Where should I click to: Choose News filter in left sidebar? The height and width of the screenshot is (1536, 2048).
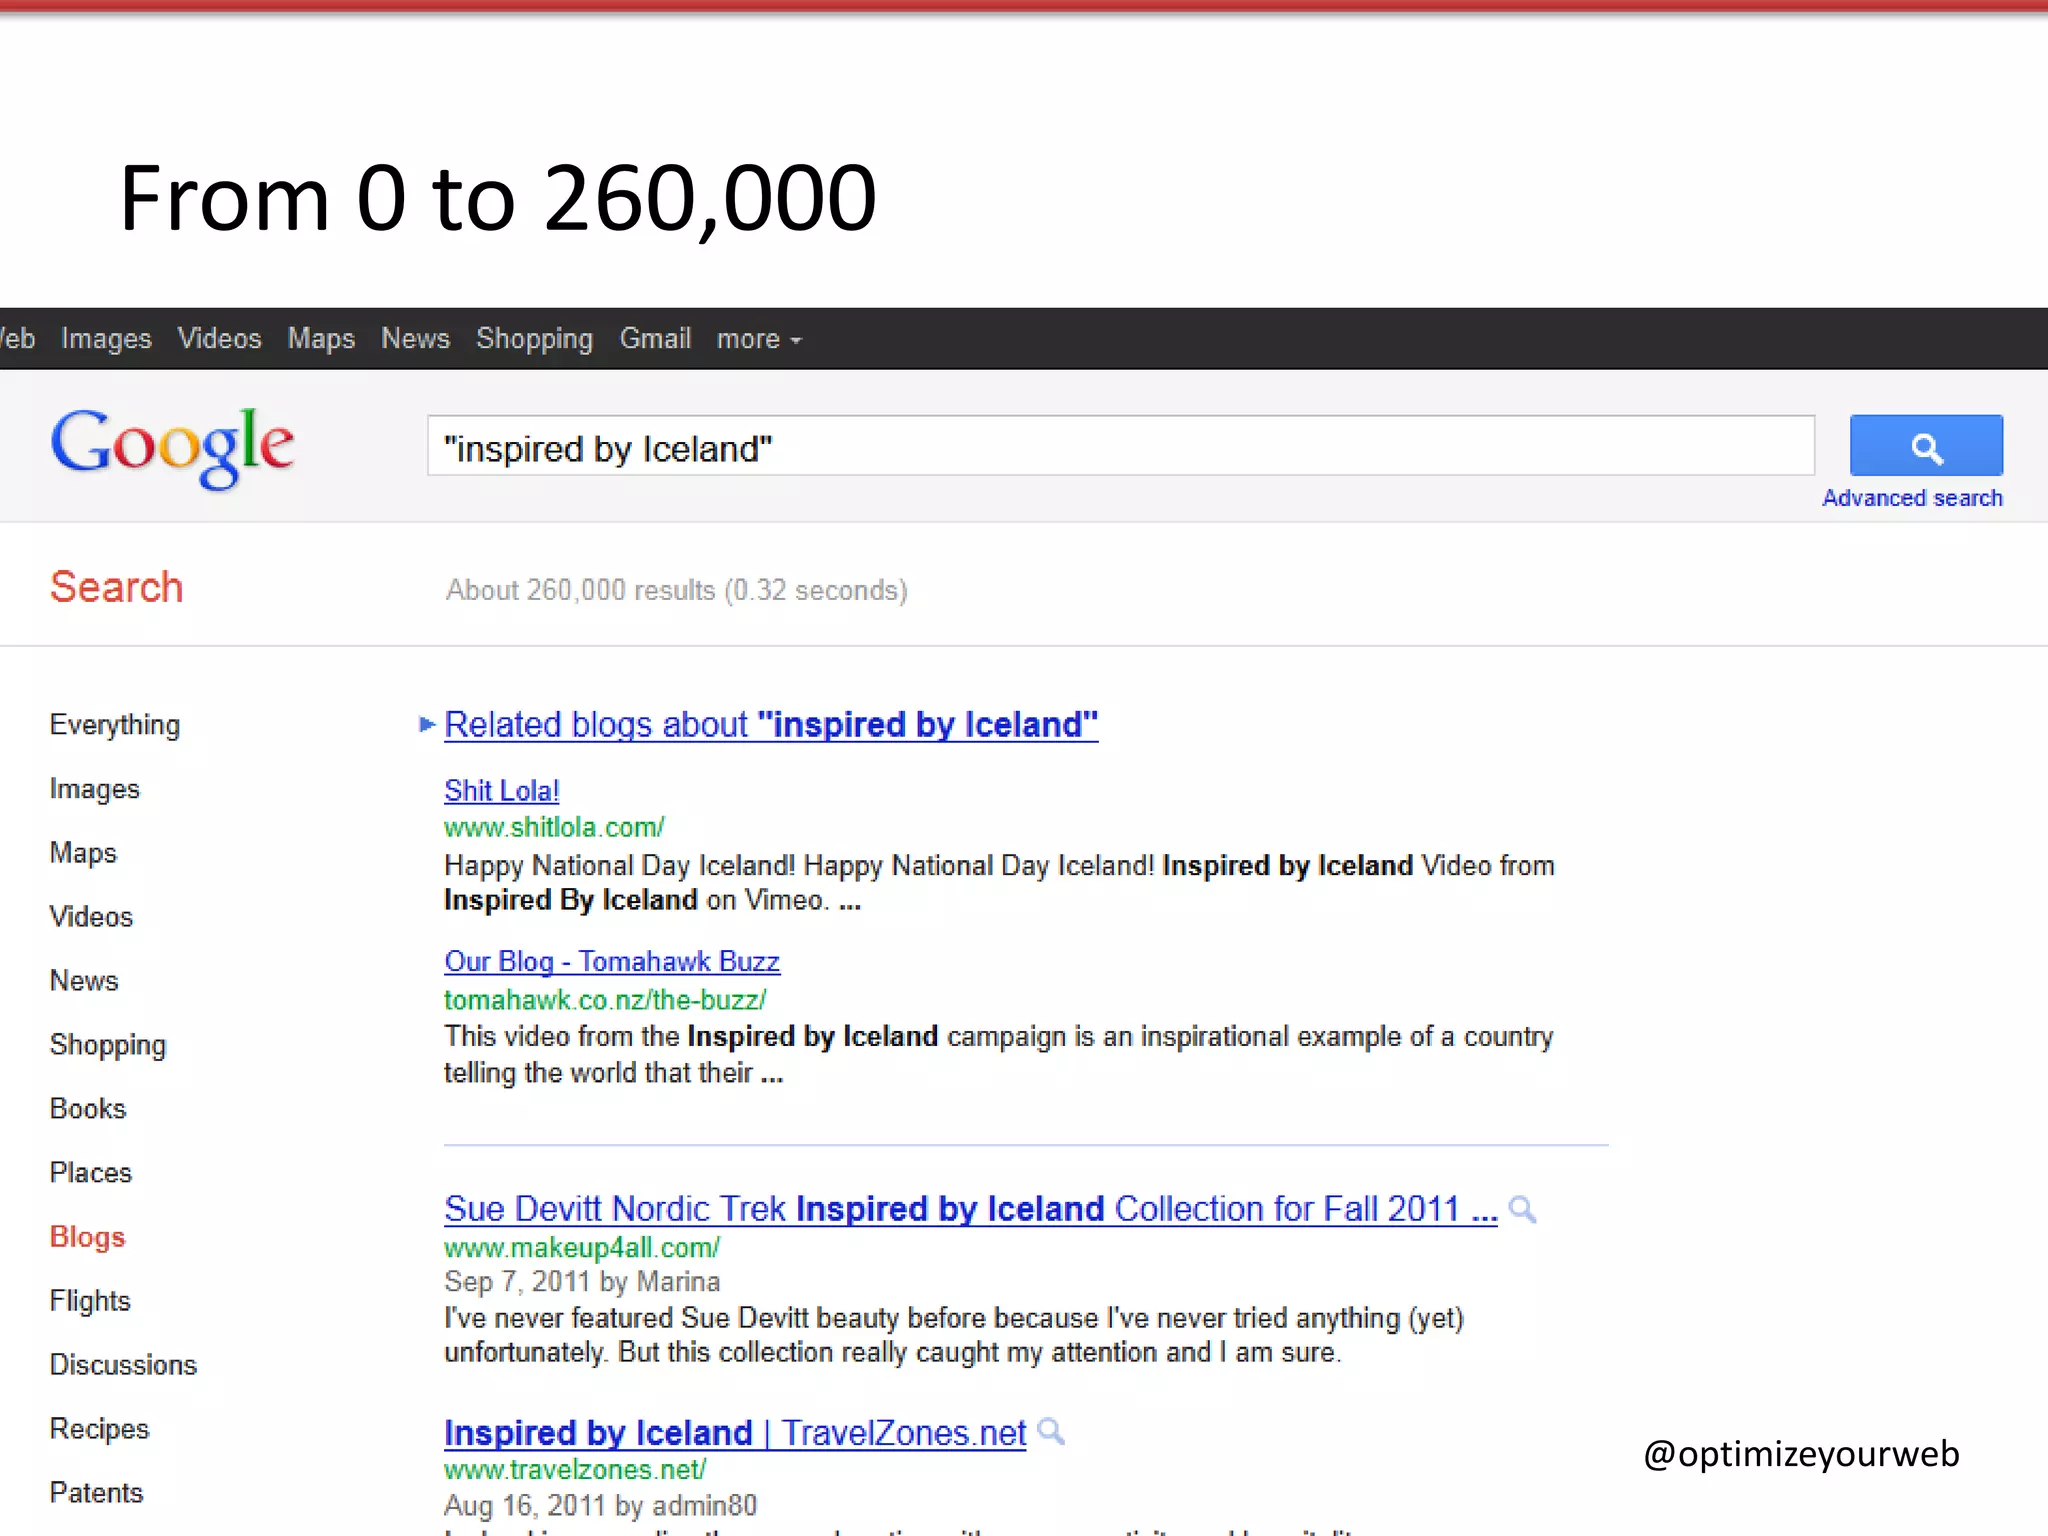pos(84,981)
